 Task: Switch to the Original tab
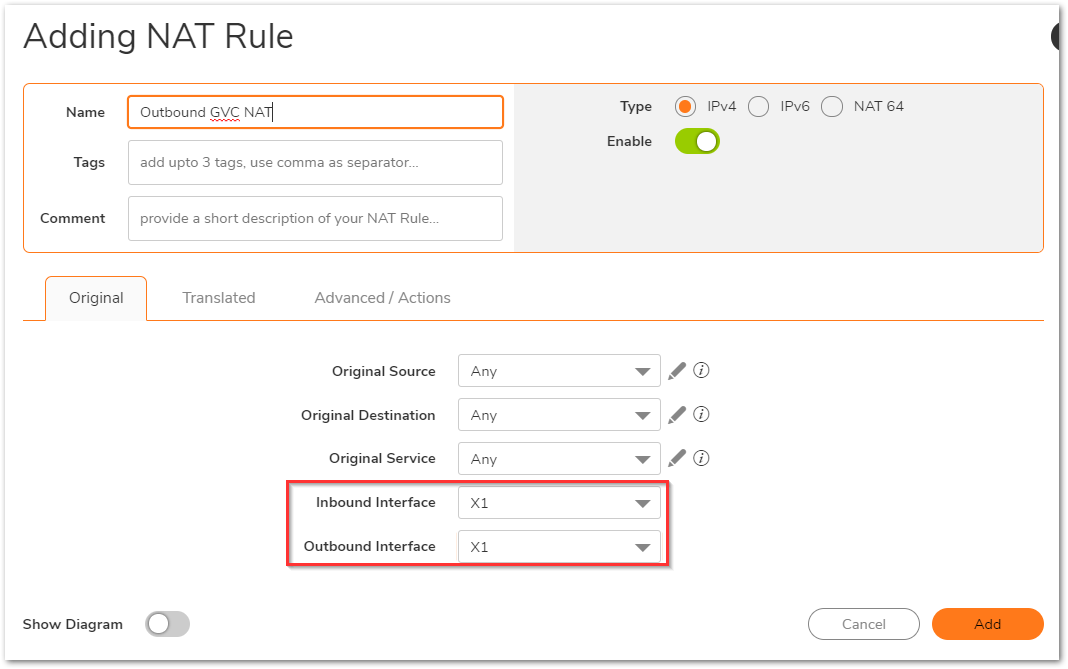96,298
